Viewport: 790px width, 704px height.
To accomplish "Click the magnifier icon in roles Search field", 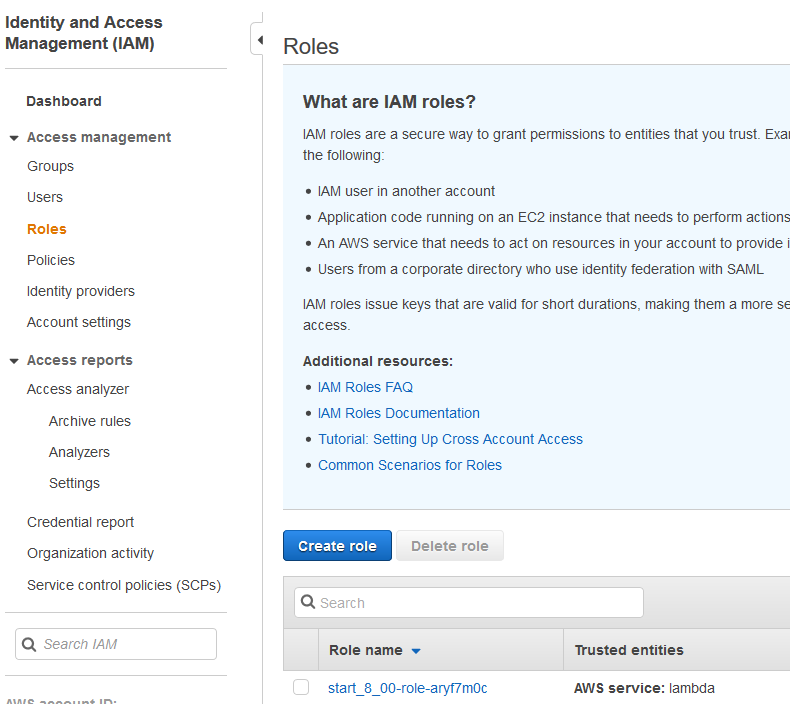I will point(308,602).
